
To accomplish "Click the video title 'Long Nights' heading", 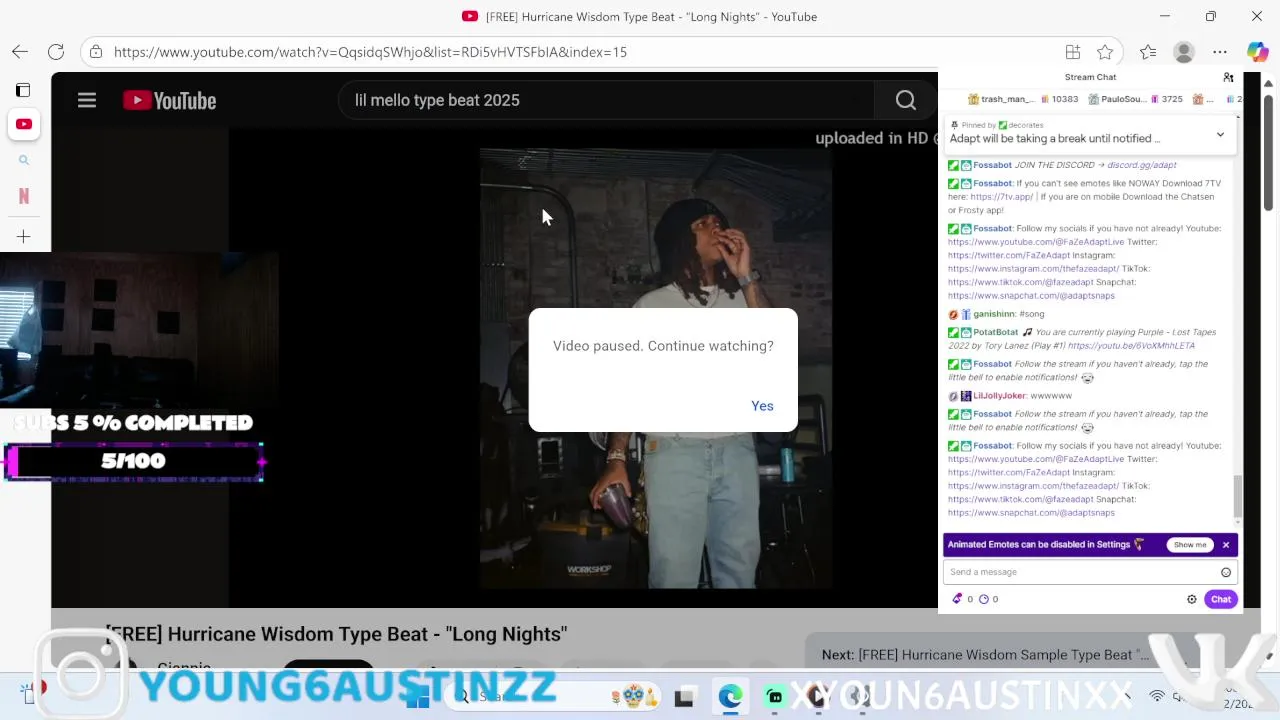I will click(x=336, y=634).
